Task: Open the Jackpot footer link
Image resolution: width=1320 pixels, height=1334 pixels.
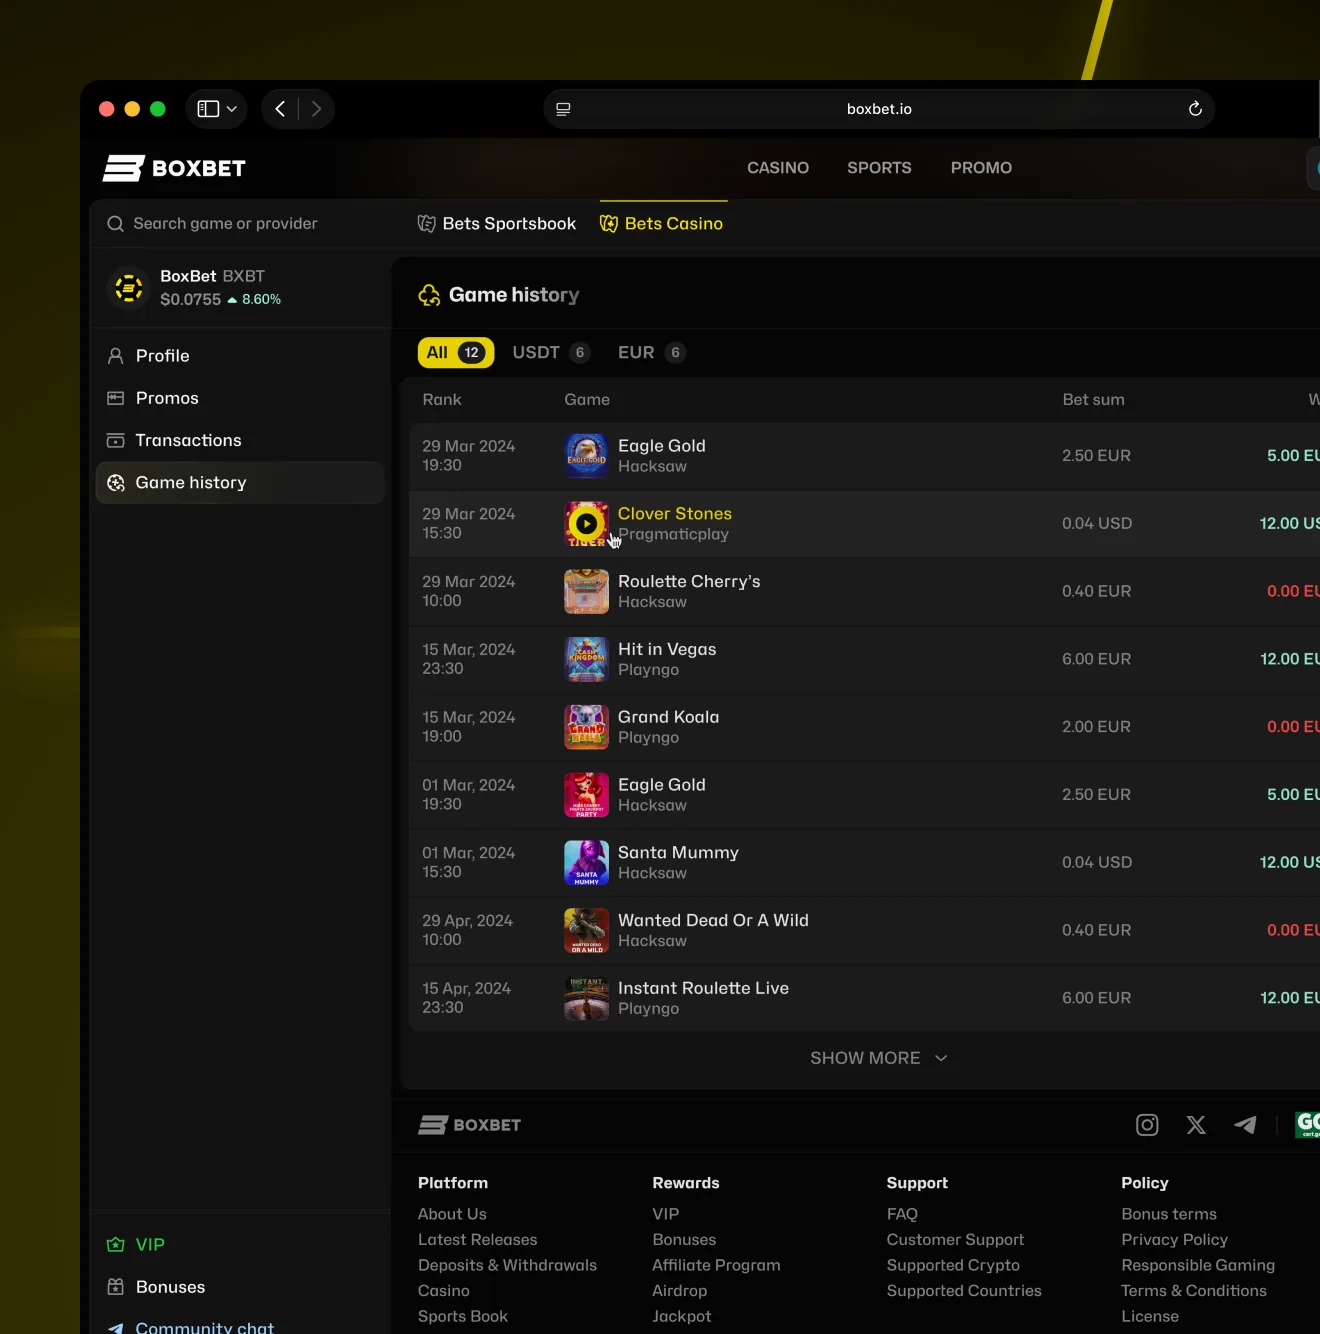Action: [682, 1317]
